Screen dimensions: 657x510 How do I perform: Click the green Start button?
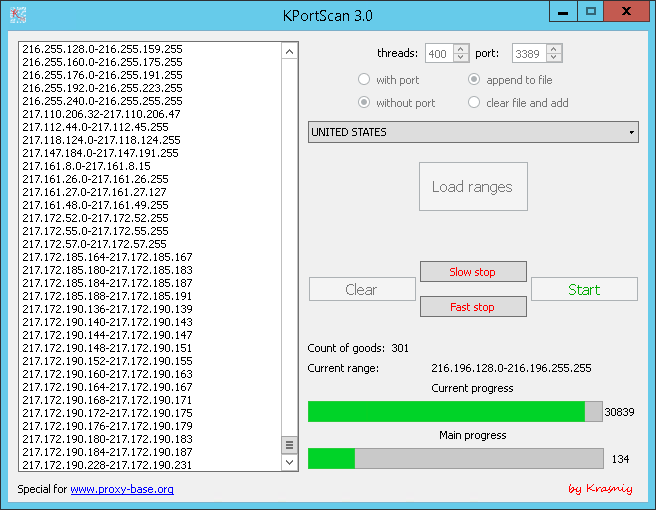click(x=585, y=289)
